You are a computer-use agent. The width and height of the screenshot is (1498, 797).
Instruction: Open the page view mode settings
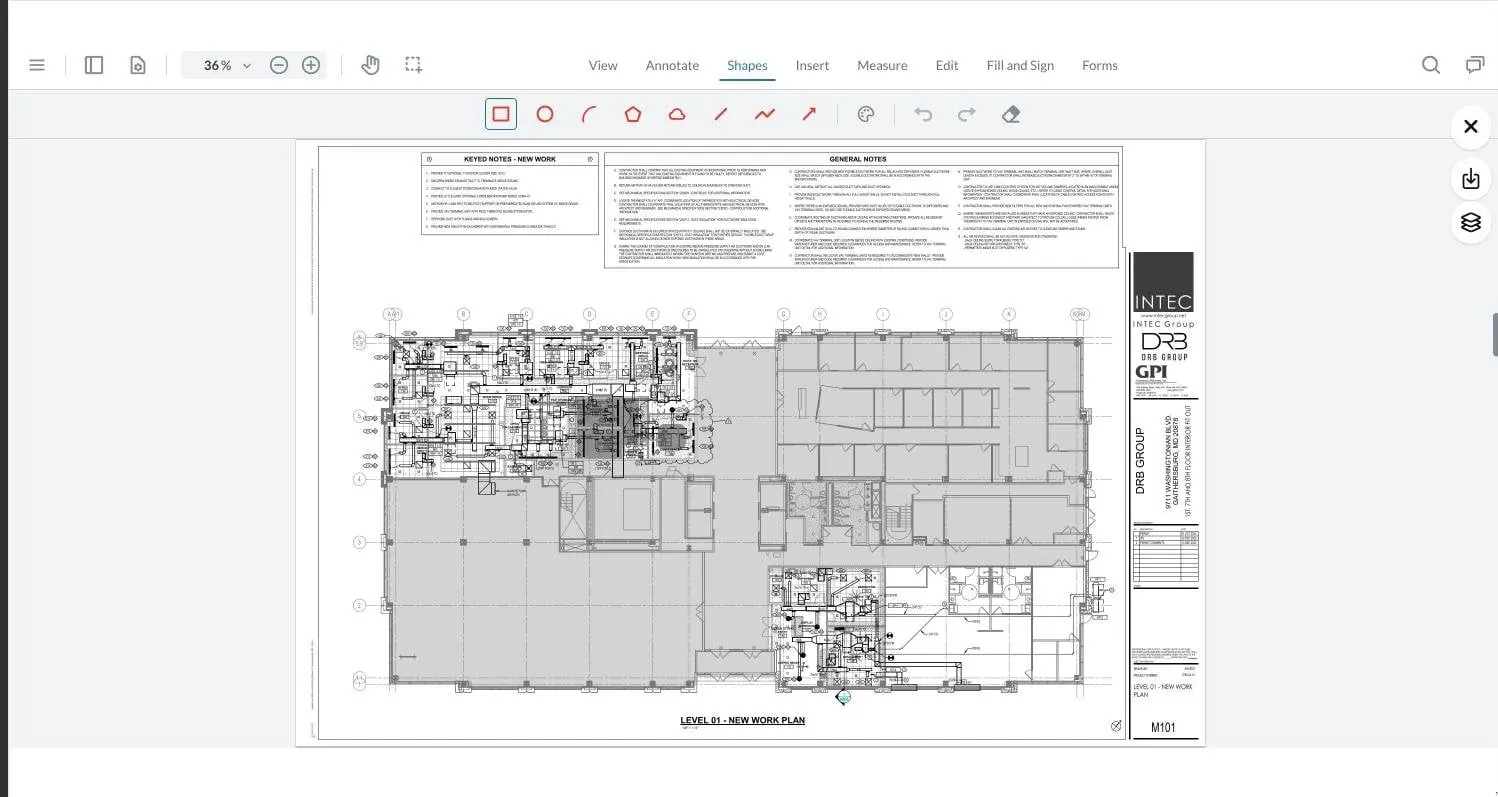(138, 65)
